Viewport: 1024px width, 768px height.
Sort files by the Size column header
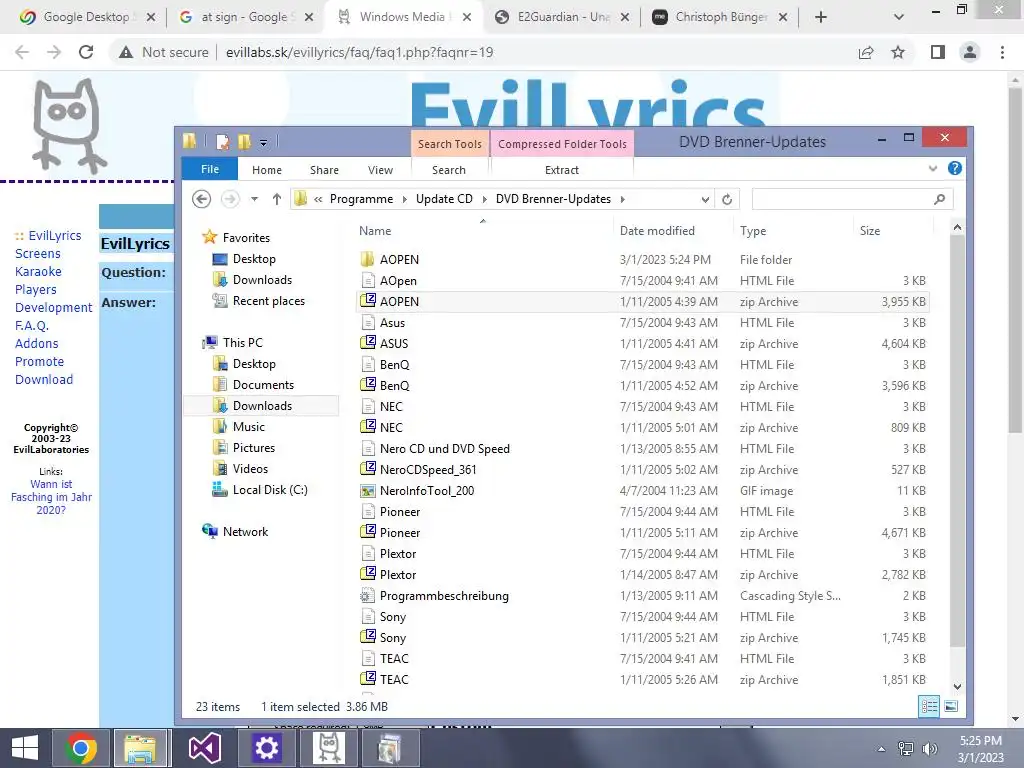coord(870,231)
